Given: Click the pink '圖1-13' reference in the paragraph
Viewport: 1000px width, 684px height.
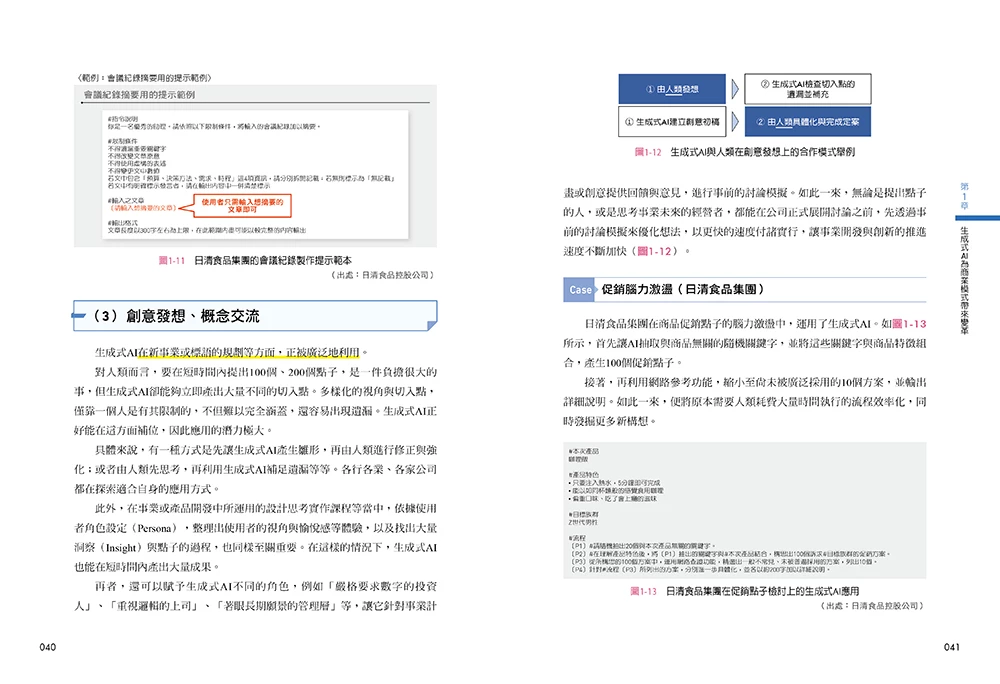Looking at the screenshot, I should (909, 324).
